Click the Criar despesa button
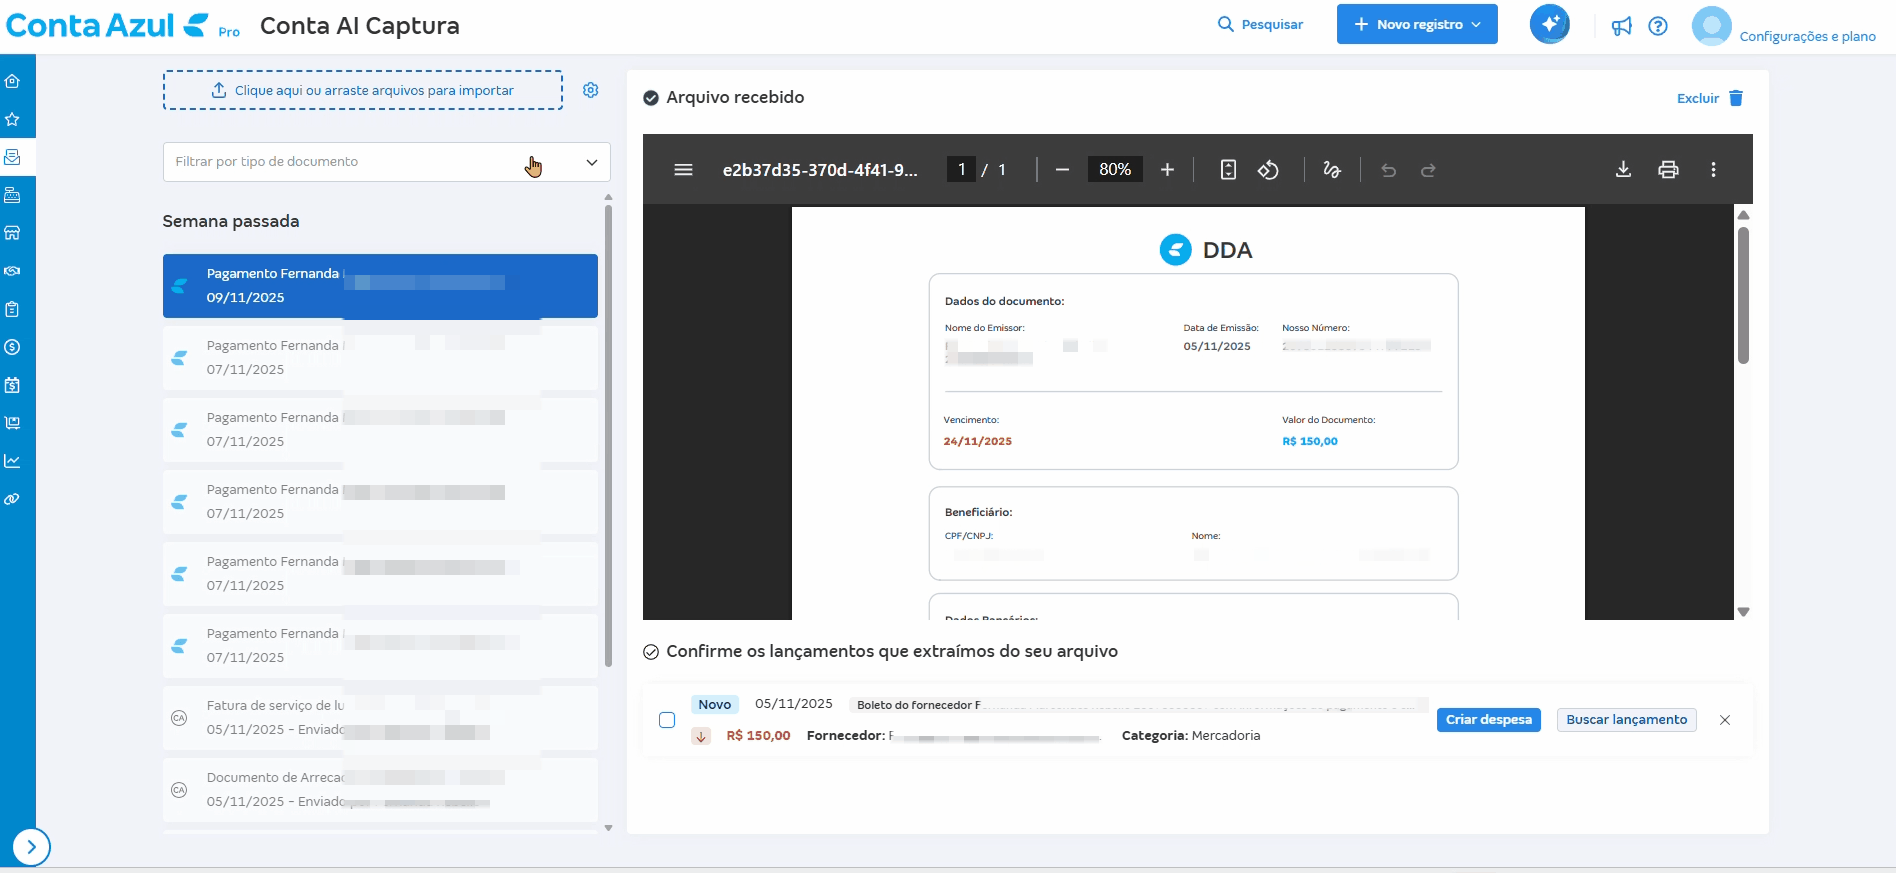Viewport: 1896px width, 873px height. (1488, 720)
